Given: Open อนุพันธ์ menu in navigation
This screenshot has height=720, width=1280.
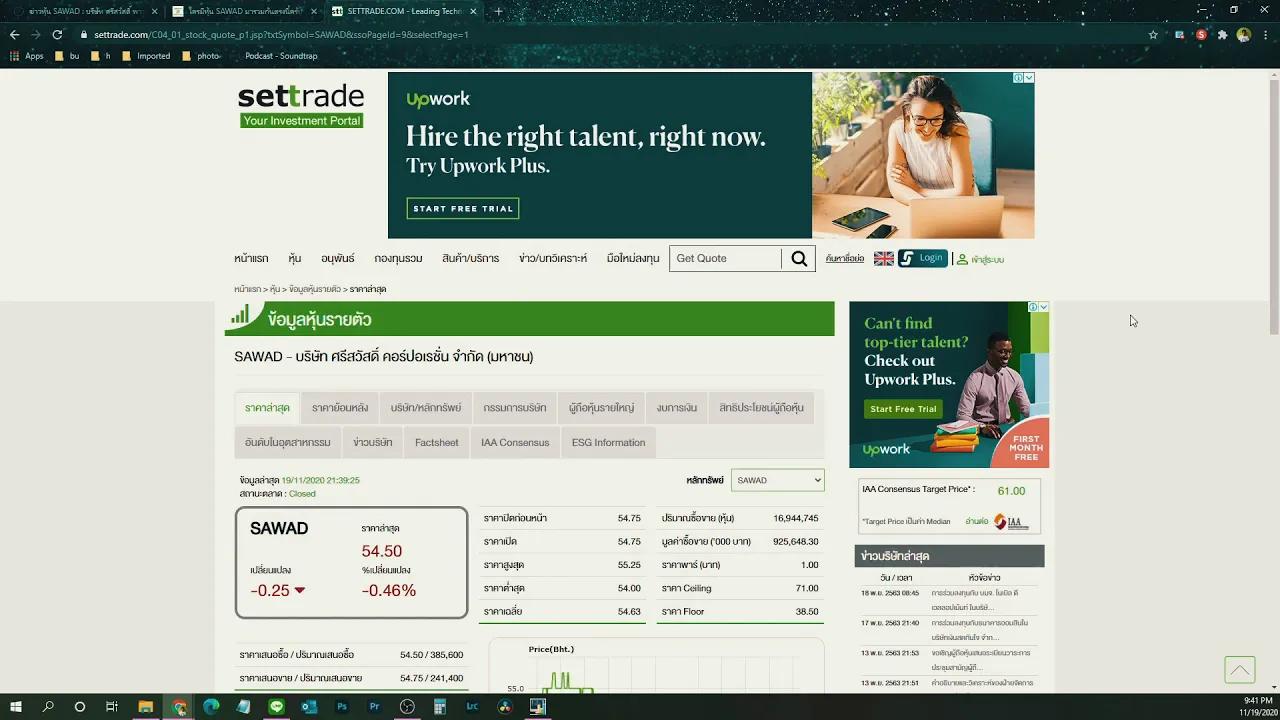Looking at the screenshot, I should coord(338,259).
